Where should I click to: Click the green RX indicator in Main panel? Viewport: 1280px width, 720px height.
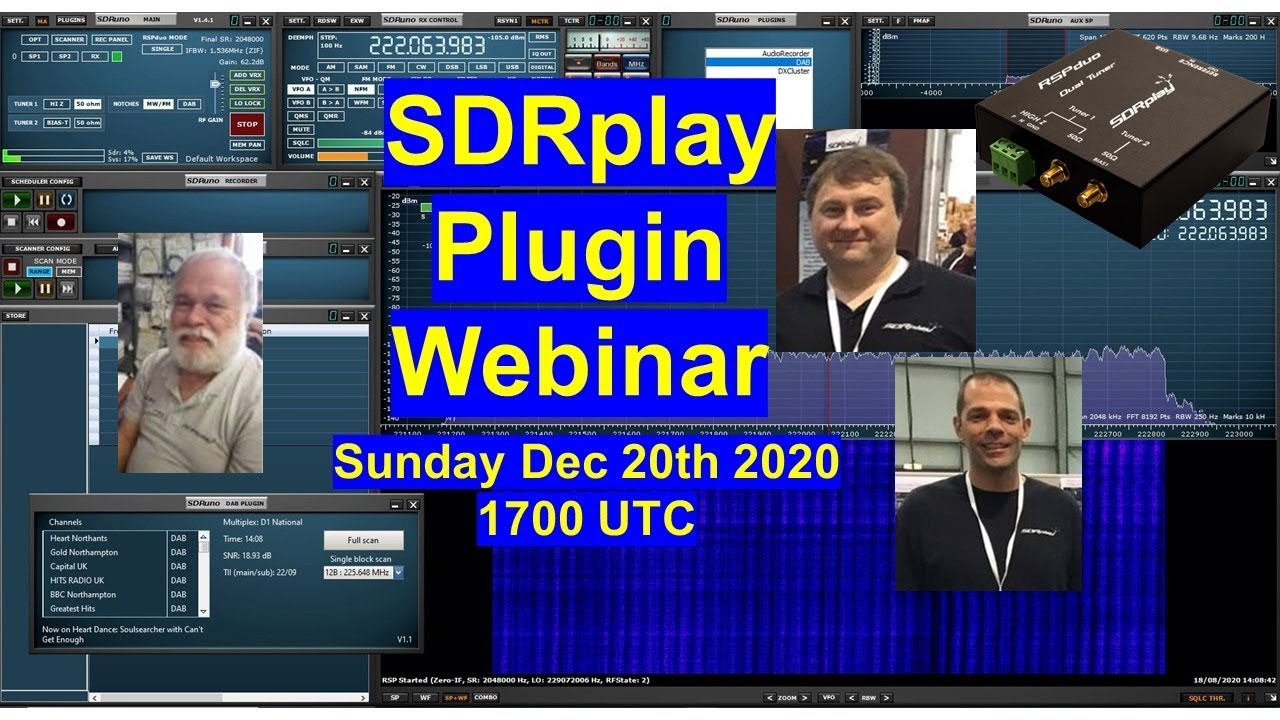point(117,57)
